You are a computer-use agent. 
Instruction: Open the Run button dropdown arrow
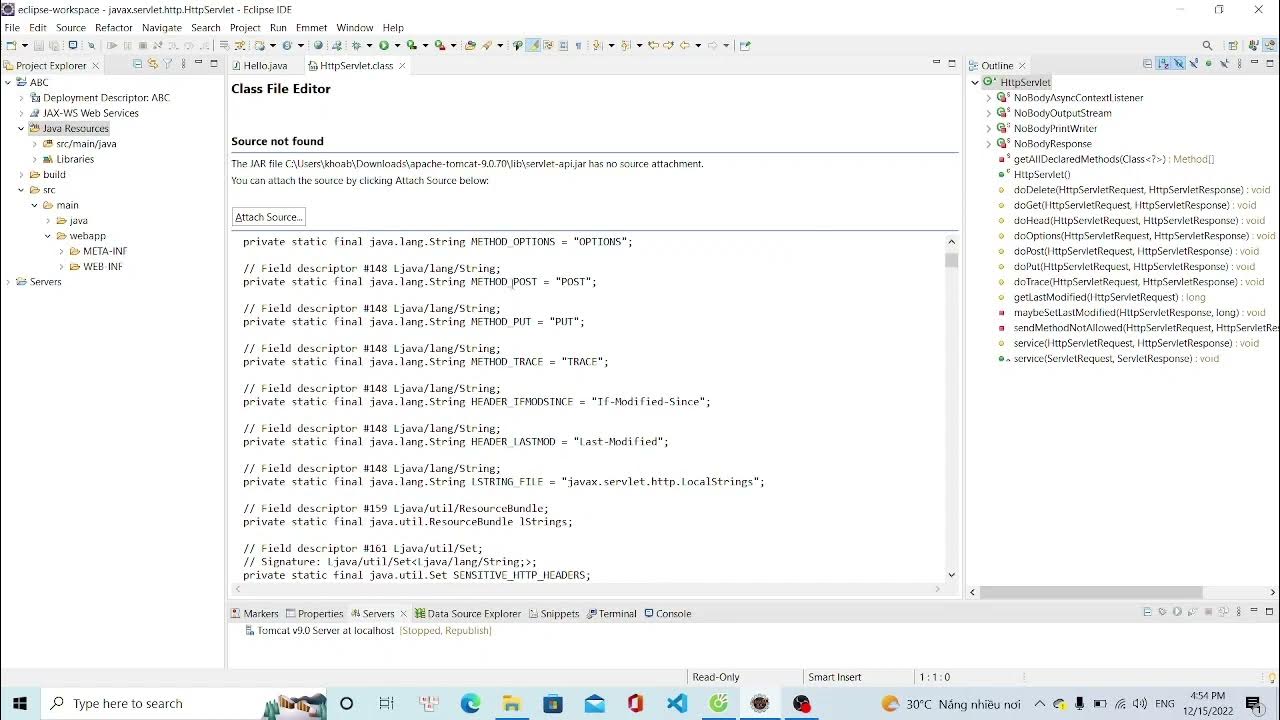[397, 45]
